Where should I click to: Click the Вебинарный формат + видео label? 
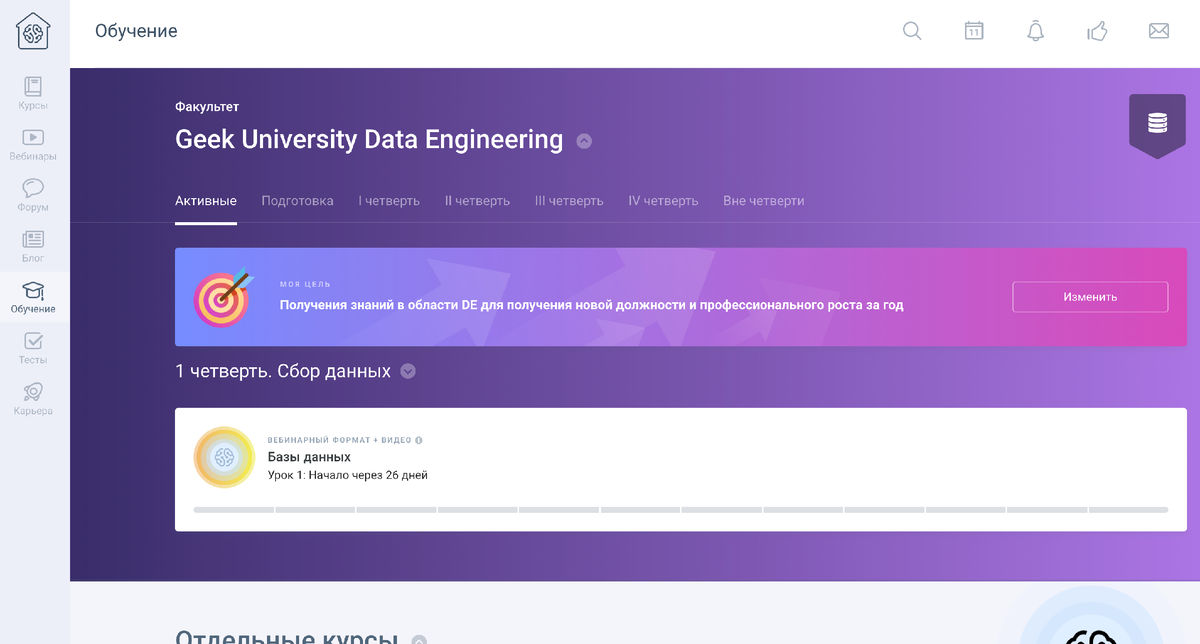(339, 440)
